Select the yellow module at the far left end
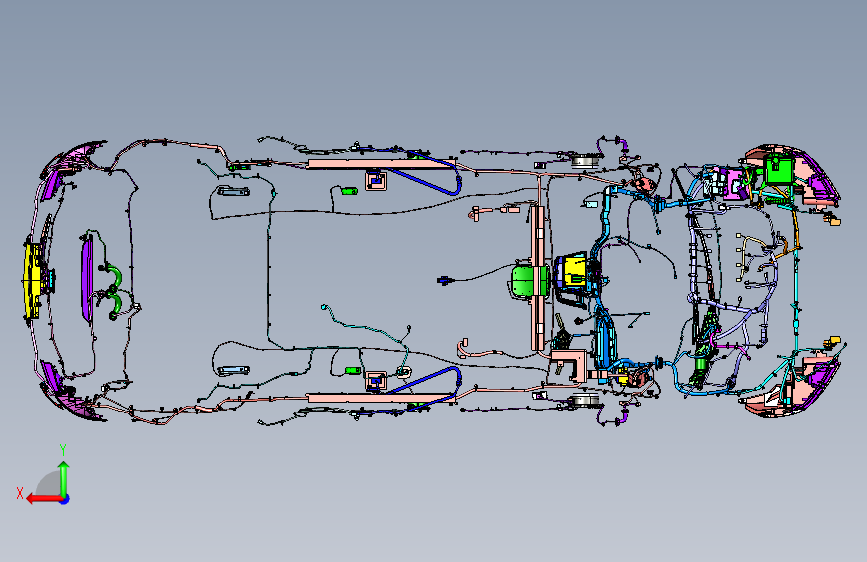Image resolution: width=867 pixels, height=562 pixels. [x=32, y=280]
